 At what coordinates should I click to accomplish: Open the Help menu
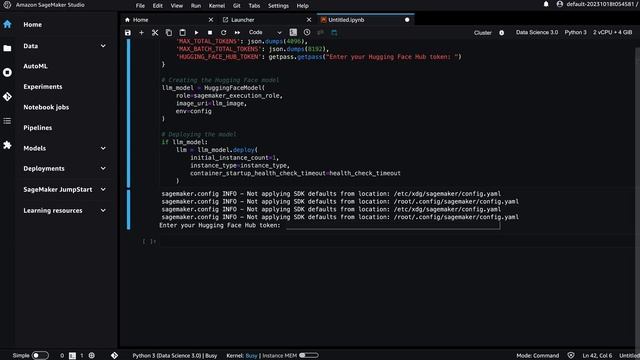(x=302, y=6)
